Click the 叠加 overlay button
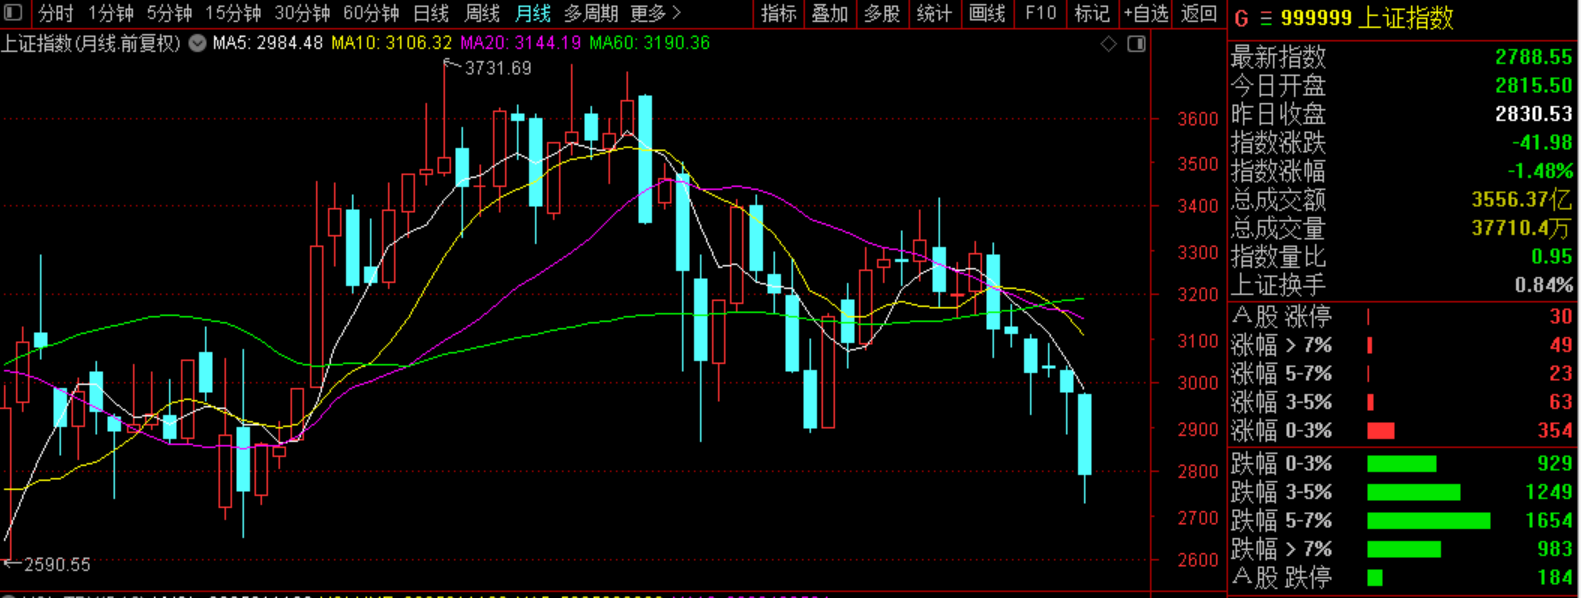1581x598 pixels. 830,13
